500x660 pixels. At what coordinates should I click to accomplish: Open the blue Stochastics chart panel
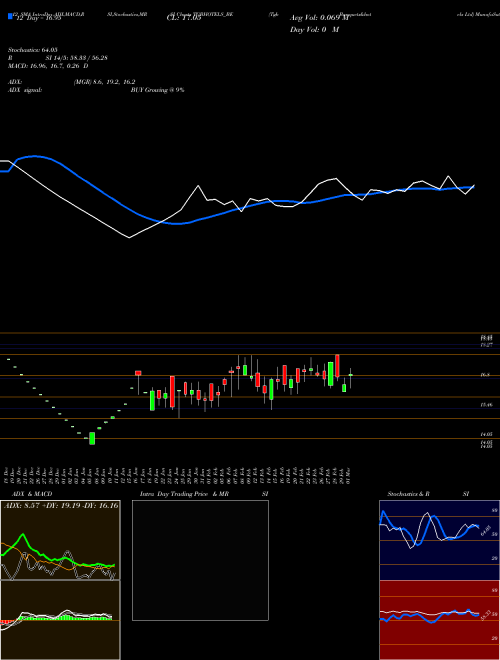pyautogui.click(x=439, y=540)
